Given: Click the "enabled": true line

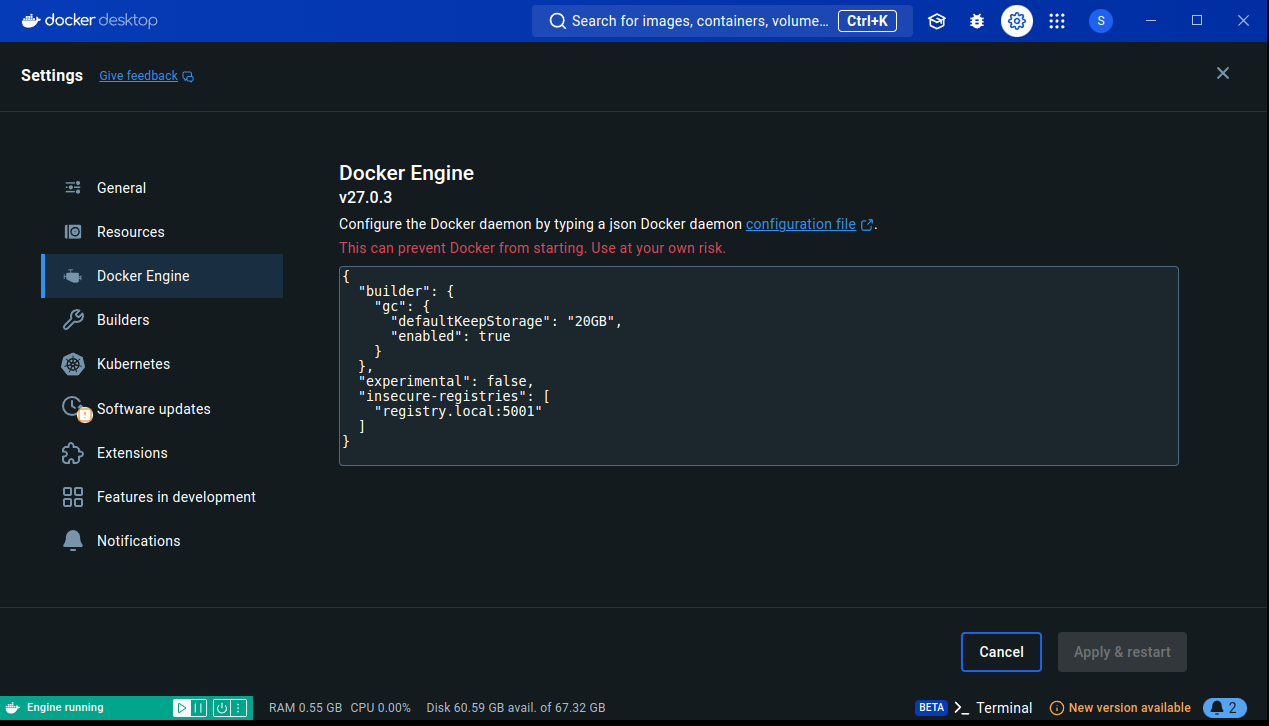Looking at the screenshot, I should pyautogui.click(x=450, y=336).
